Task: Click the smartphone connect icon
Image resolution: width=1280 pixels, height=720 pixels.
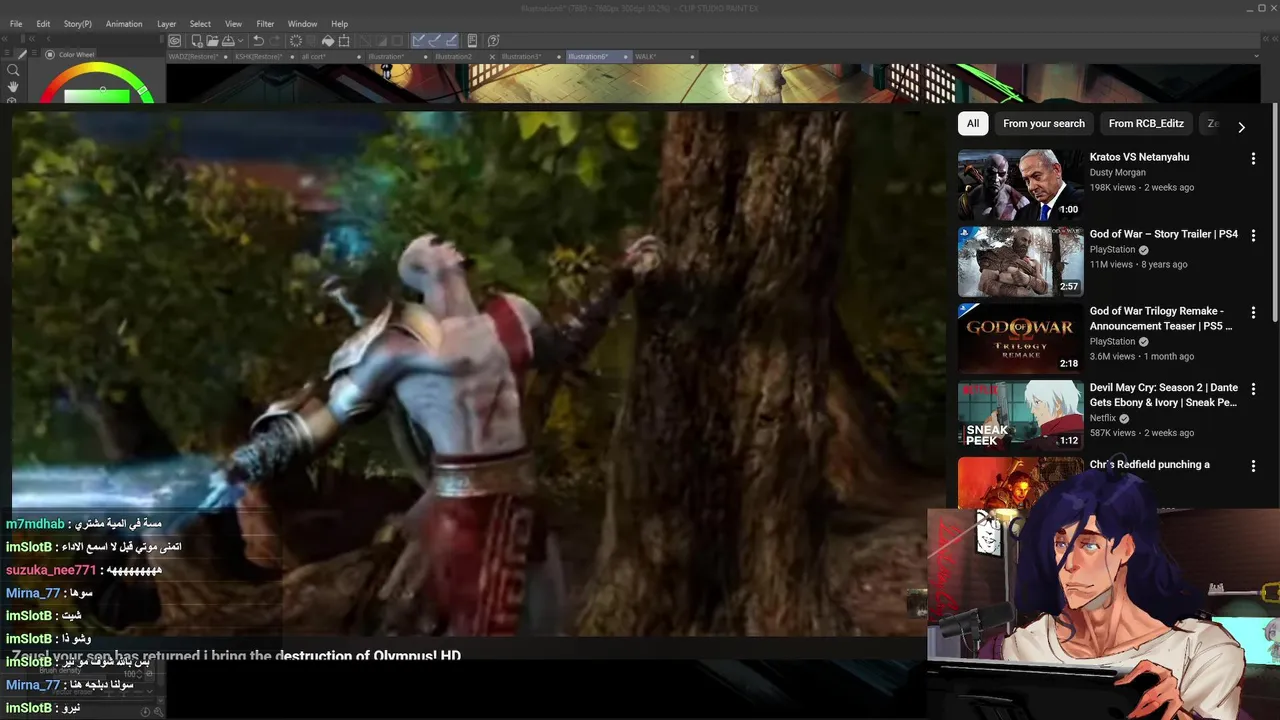Action: tap(472, 41)
